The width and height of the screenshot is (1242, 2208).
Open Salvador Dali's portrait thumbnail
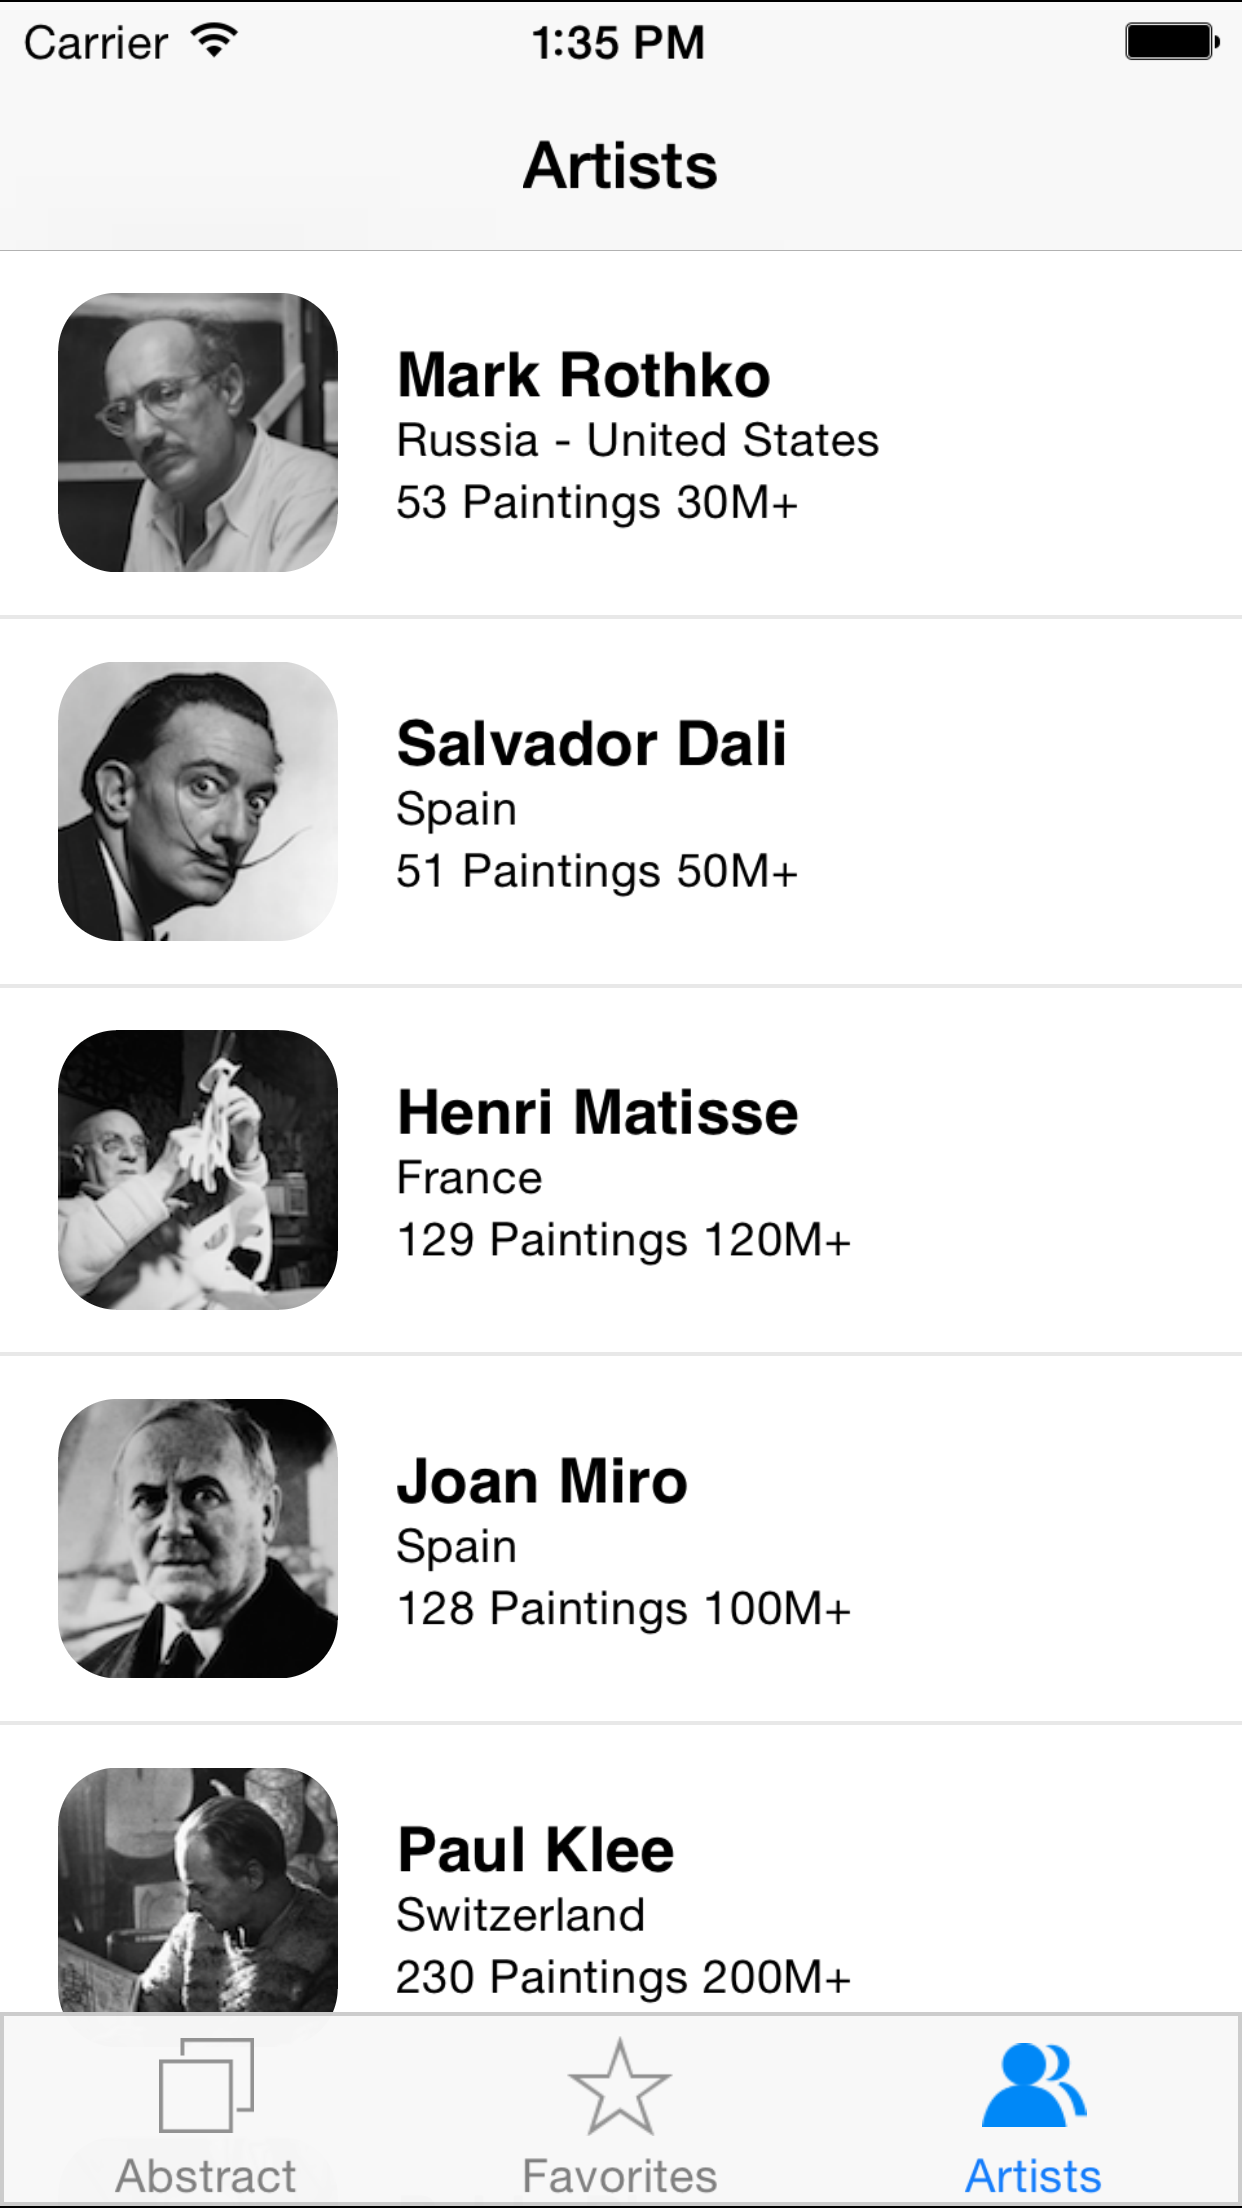(x=198, y=801)
